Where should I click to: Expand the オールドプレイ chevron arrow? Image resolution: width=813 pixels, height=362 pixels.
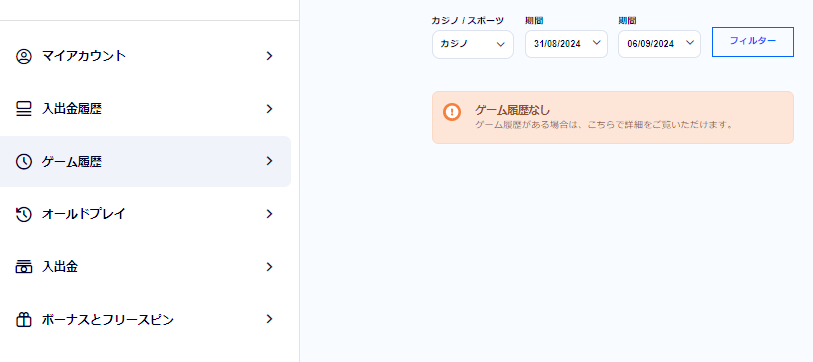pos(269,214)
